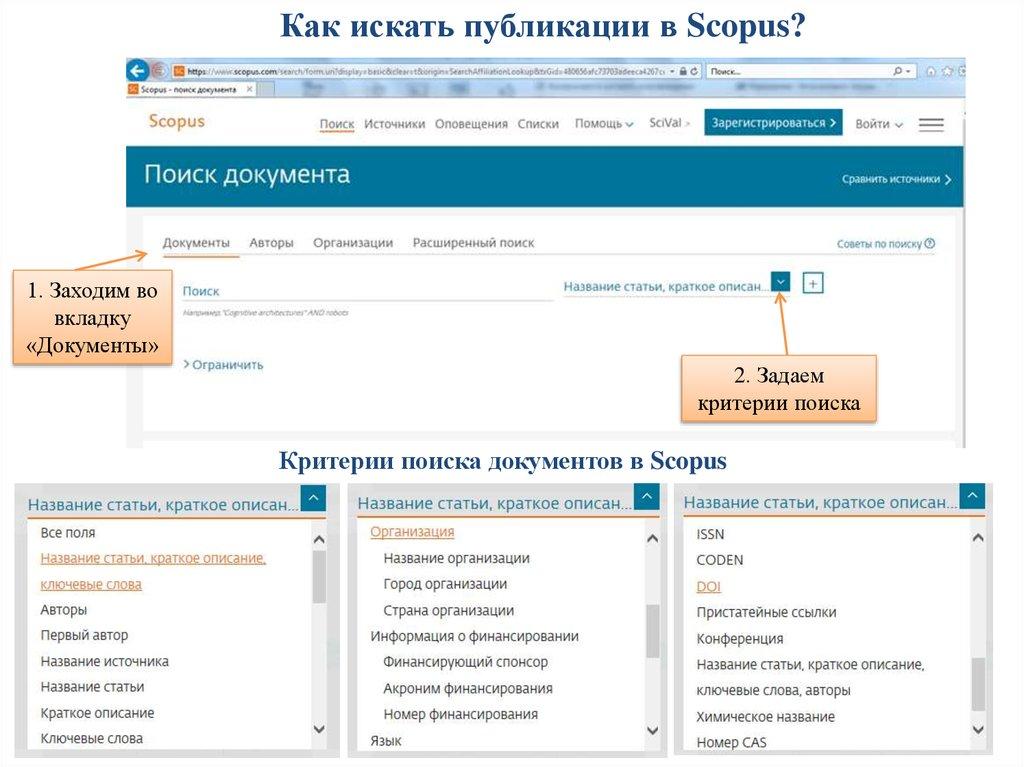1024x767 pixels.
Task: Open the Войти dropdown
Action: click(878, 124)
